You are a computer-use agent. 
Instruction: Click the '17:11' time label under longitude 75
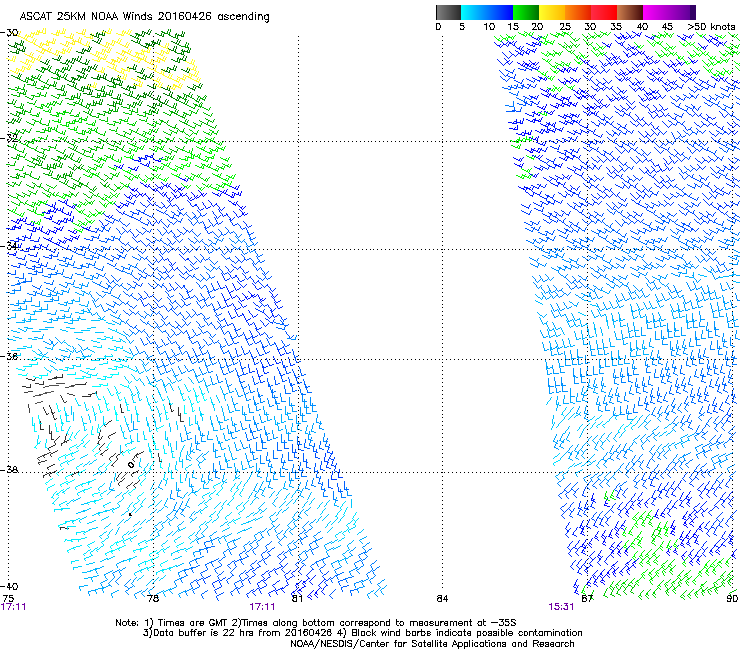click(x=13, y=607)
